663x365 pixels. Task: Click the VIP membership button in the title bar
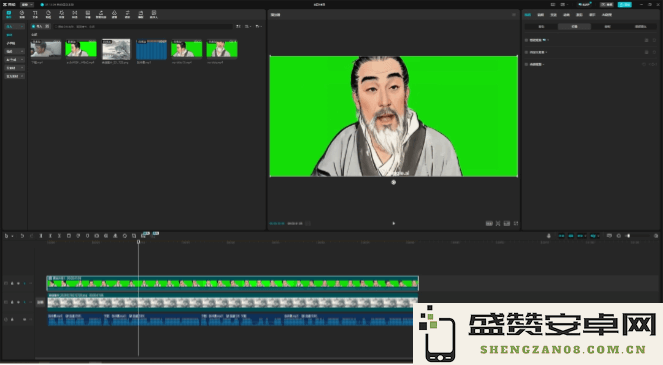click(585, 5)
